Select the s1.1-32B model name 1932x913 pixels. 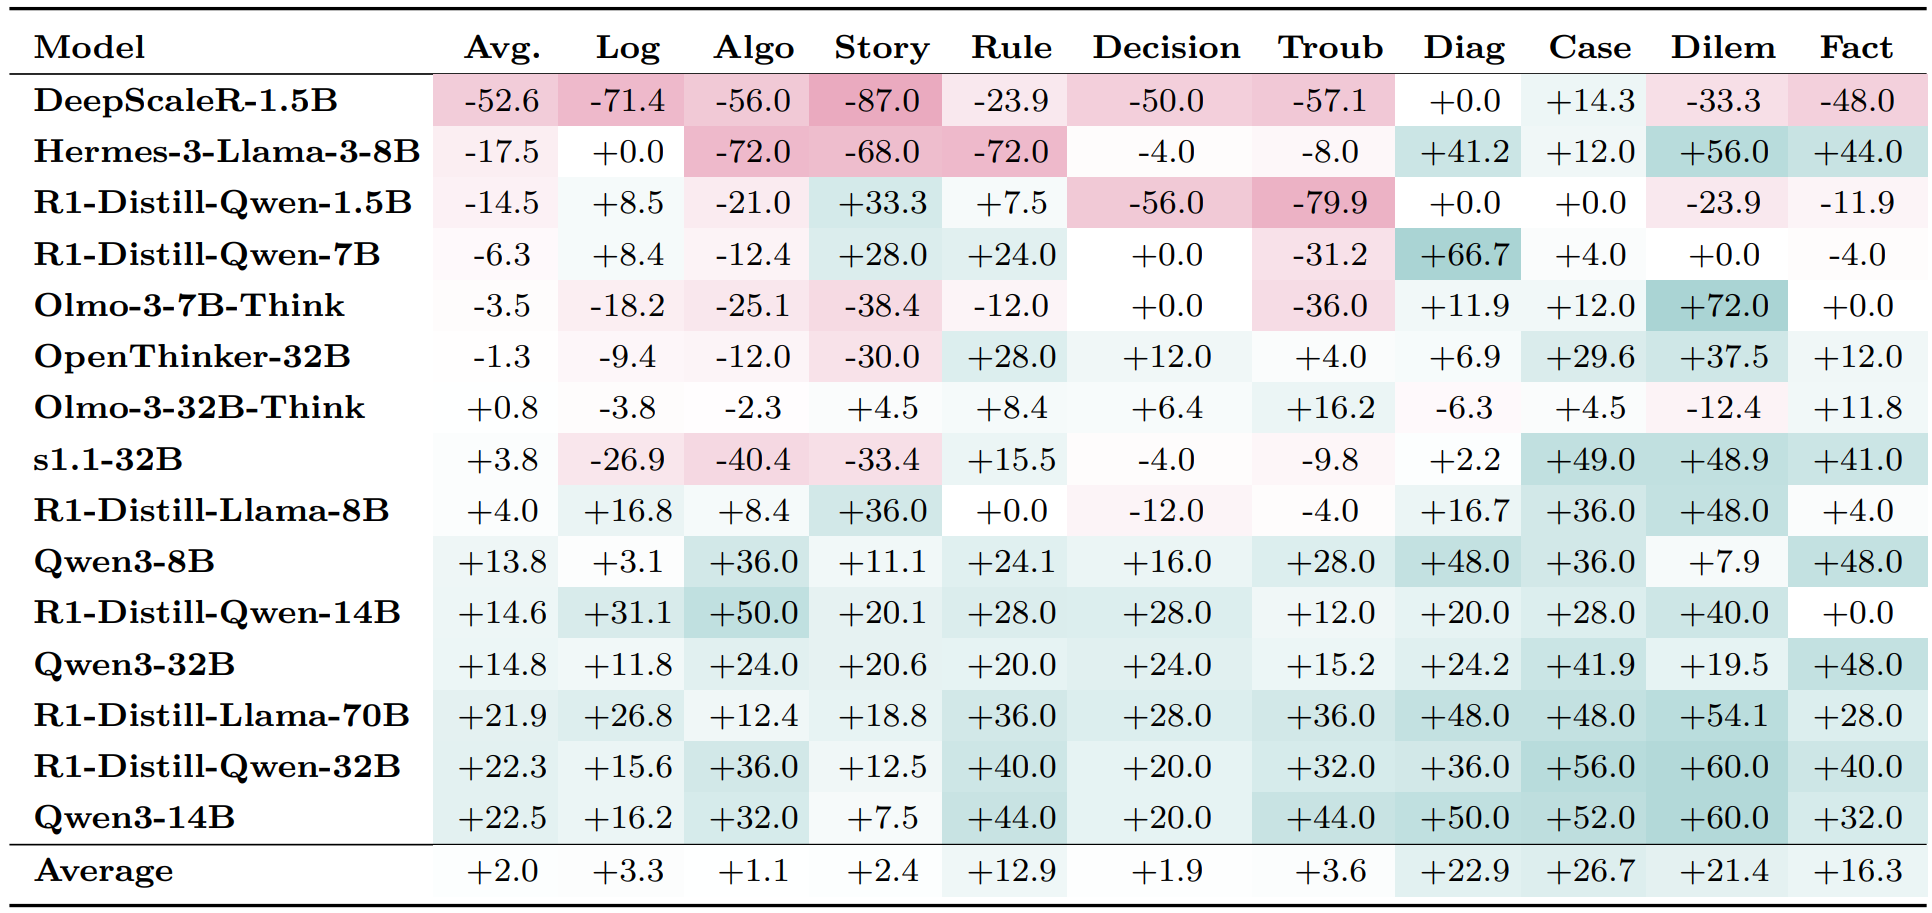[x=108, y=459]
